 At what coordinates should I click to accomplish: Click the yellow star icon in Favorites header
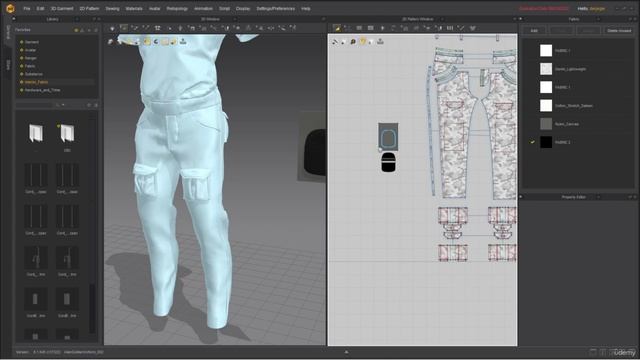[76, 30]
